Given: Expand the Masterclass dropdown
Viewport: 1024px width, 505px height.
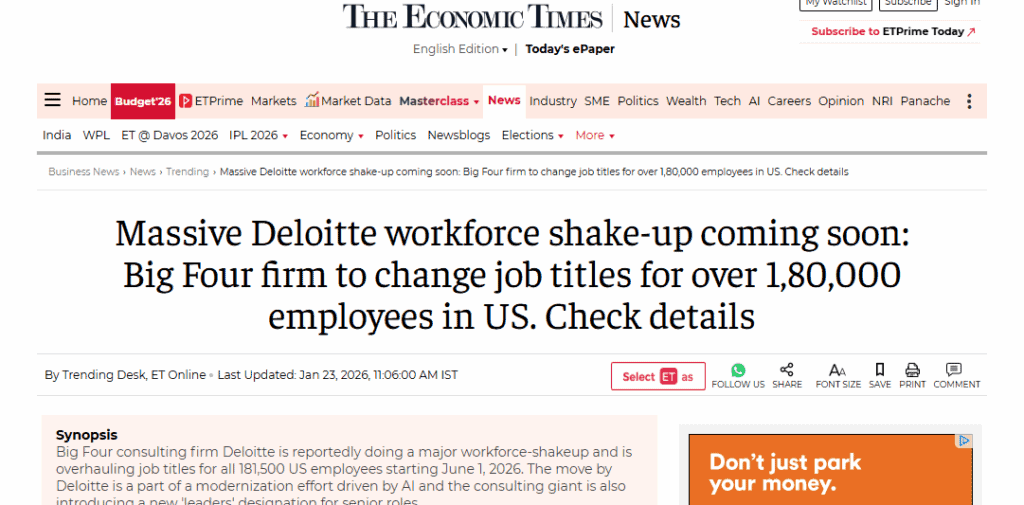Looking at the screenshot, I should click(439, 101).
